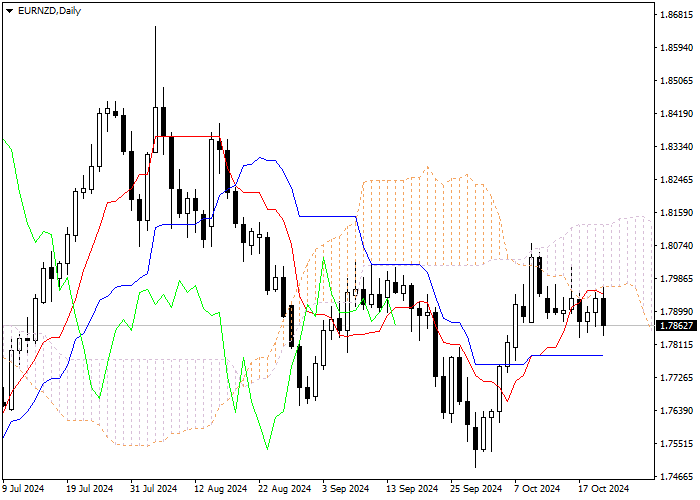Click the 1.75515 price axis label
The image size is (700, 500).
point(676,444)
